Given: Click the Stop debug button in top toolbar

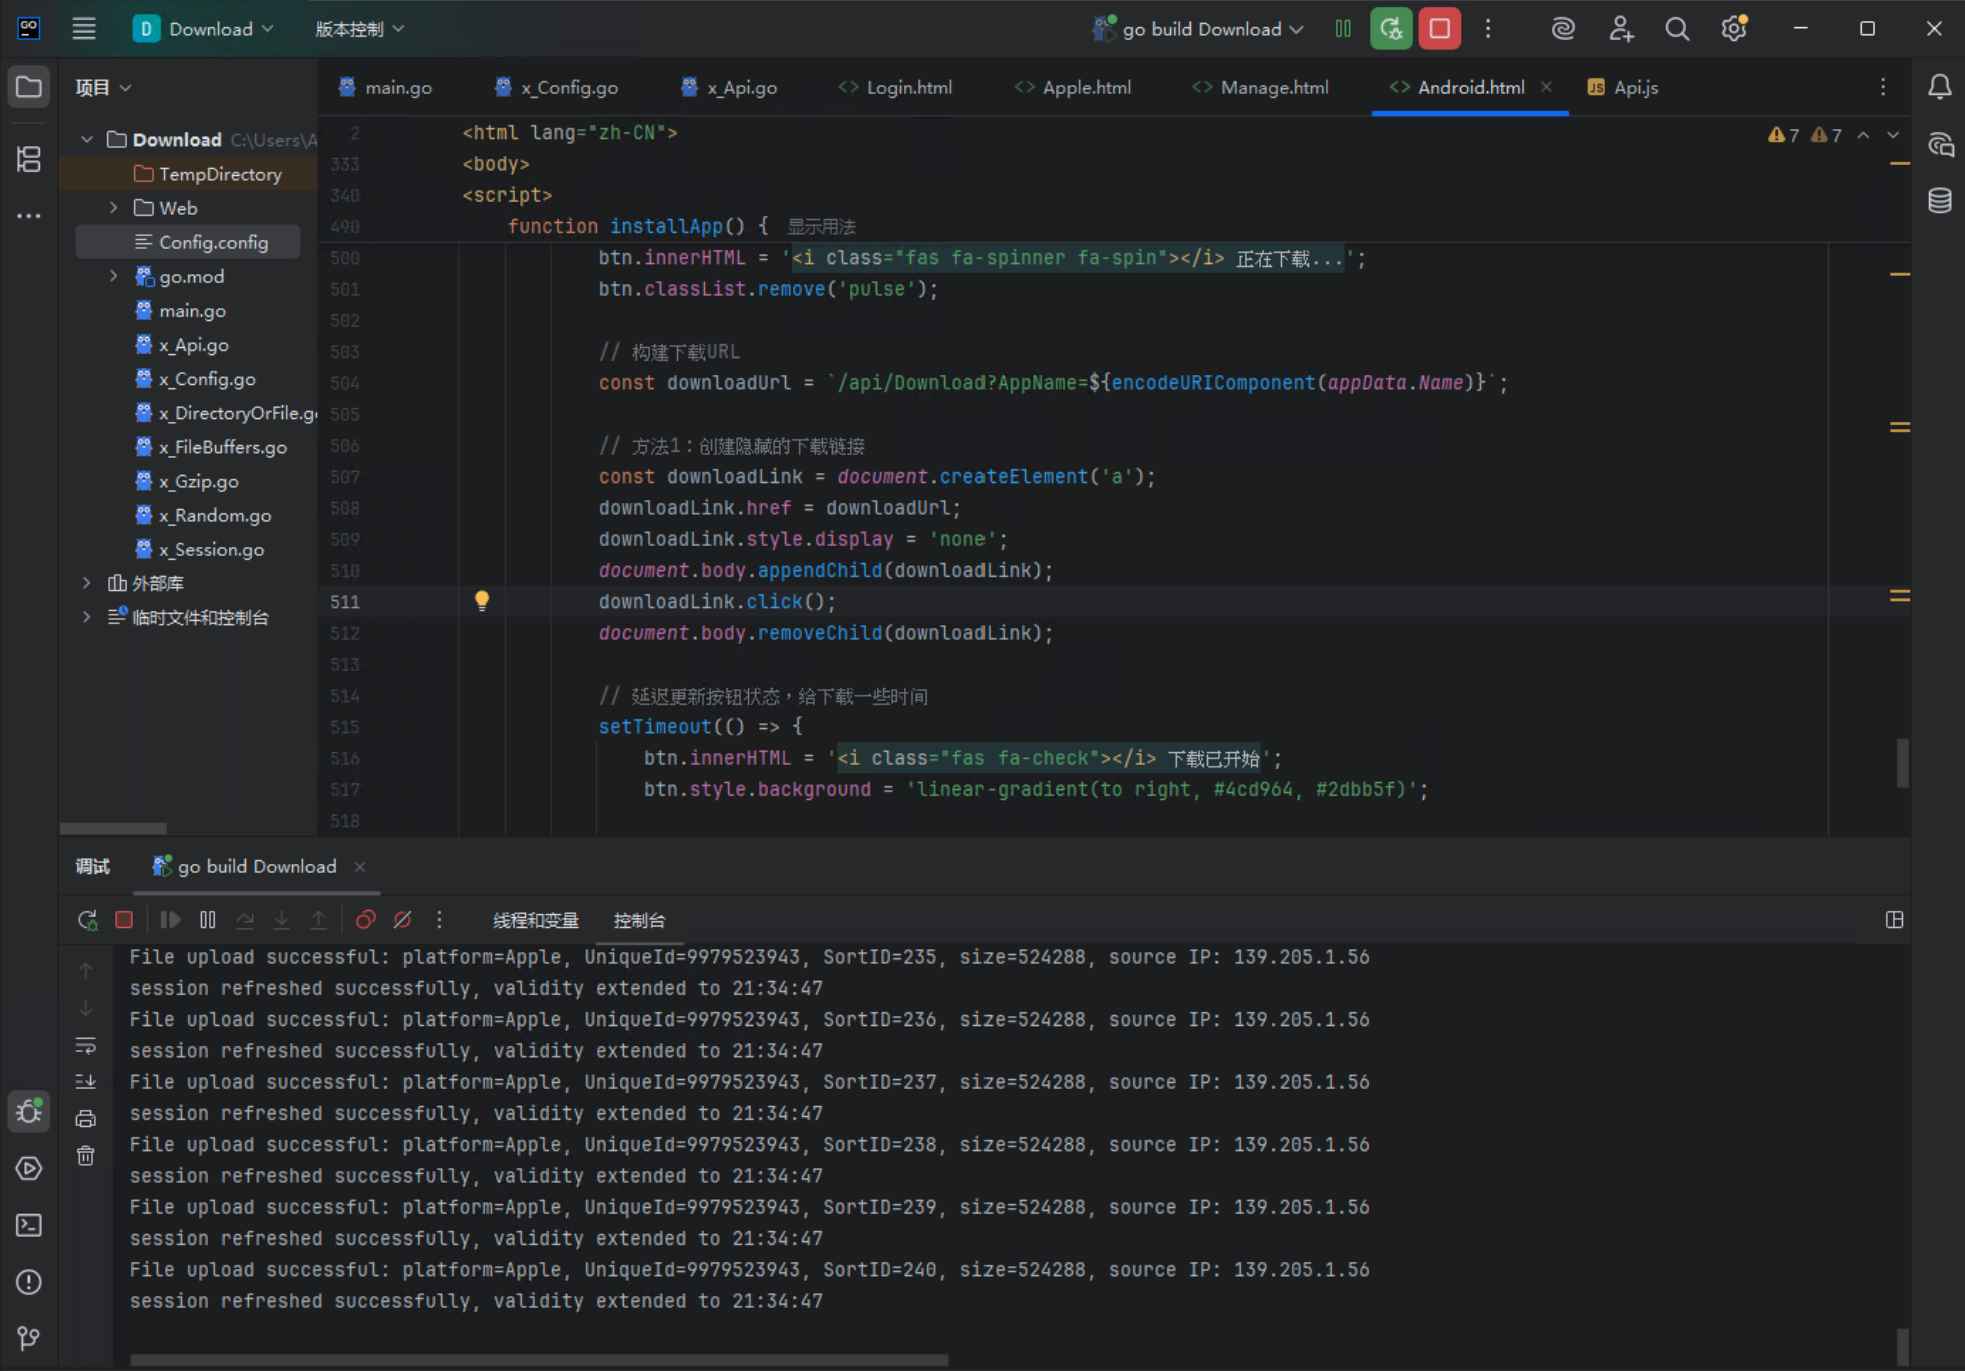Looking at the screenshot, I should pos(1439,29).
